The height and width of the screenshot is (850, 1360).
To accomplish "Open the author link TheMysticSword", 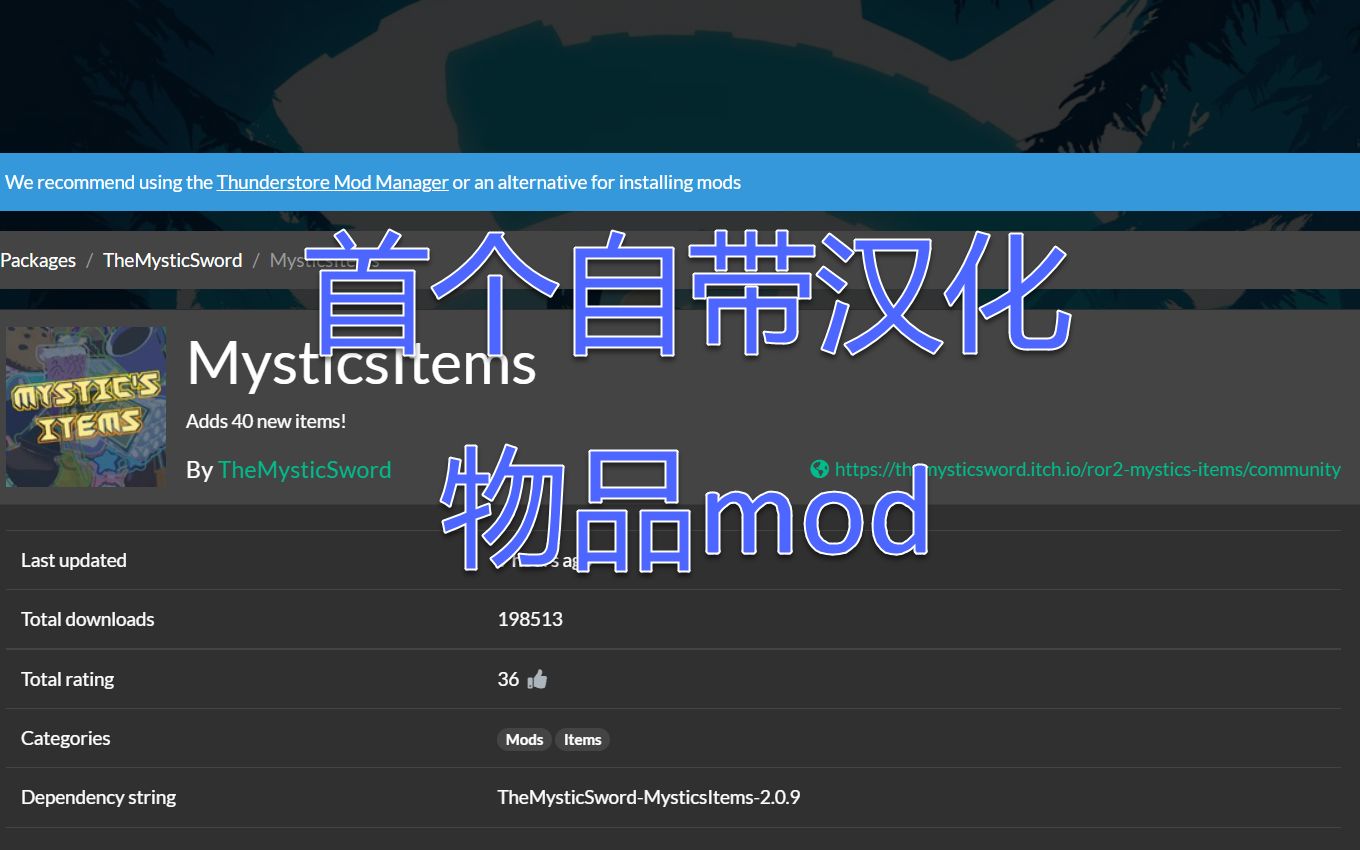I will 304,470.
